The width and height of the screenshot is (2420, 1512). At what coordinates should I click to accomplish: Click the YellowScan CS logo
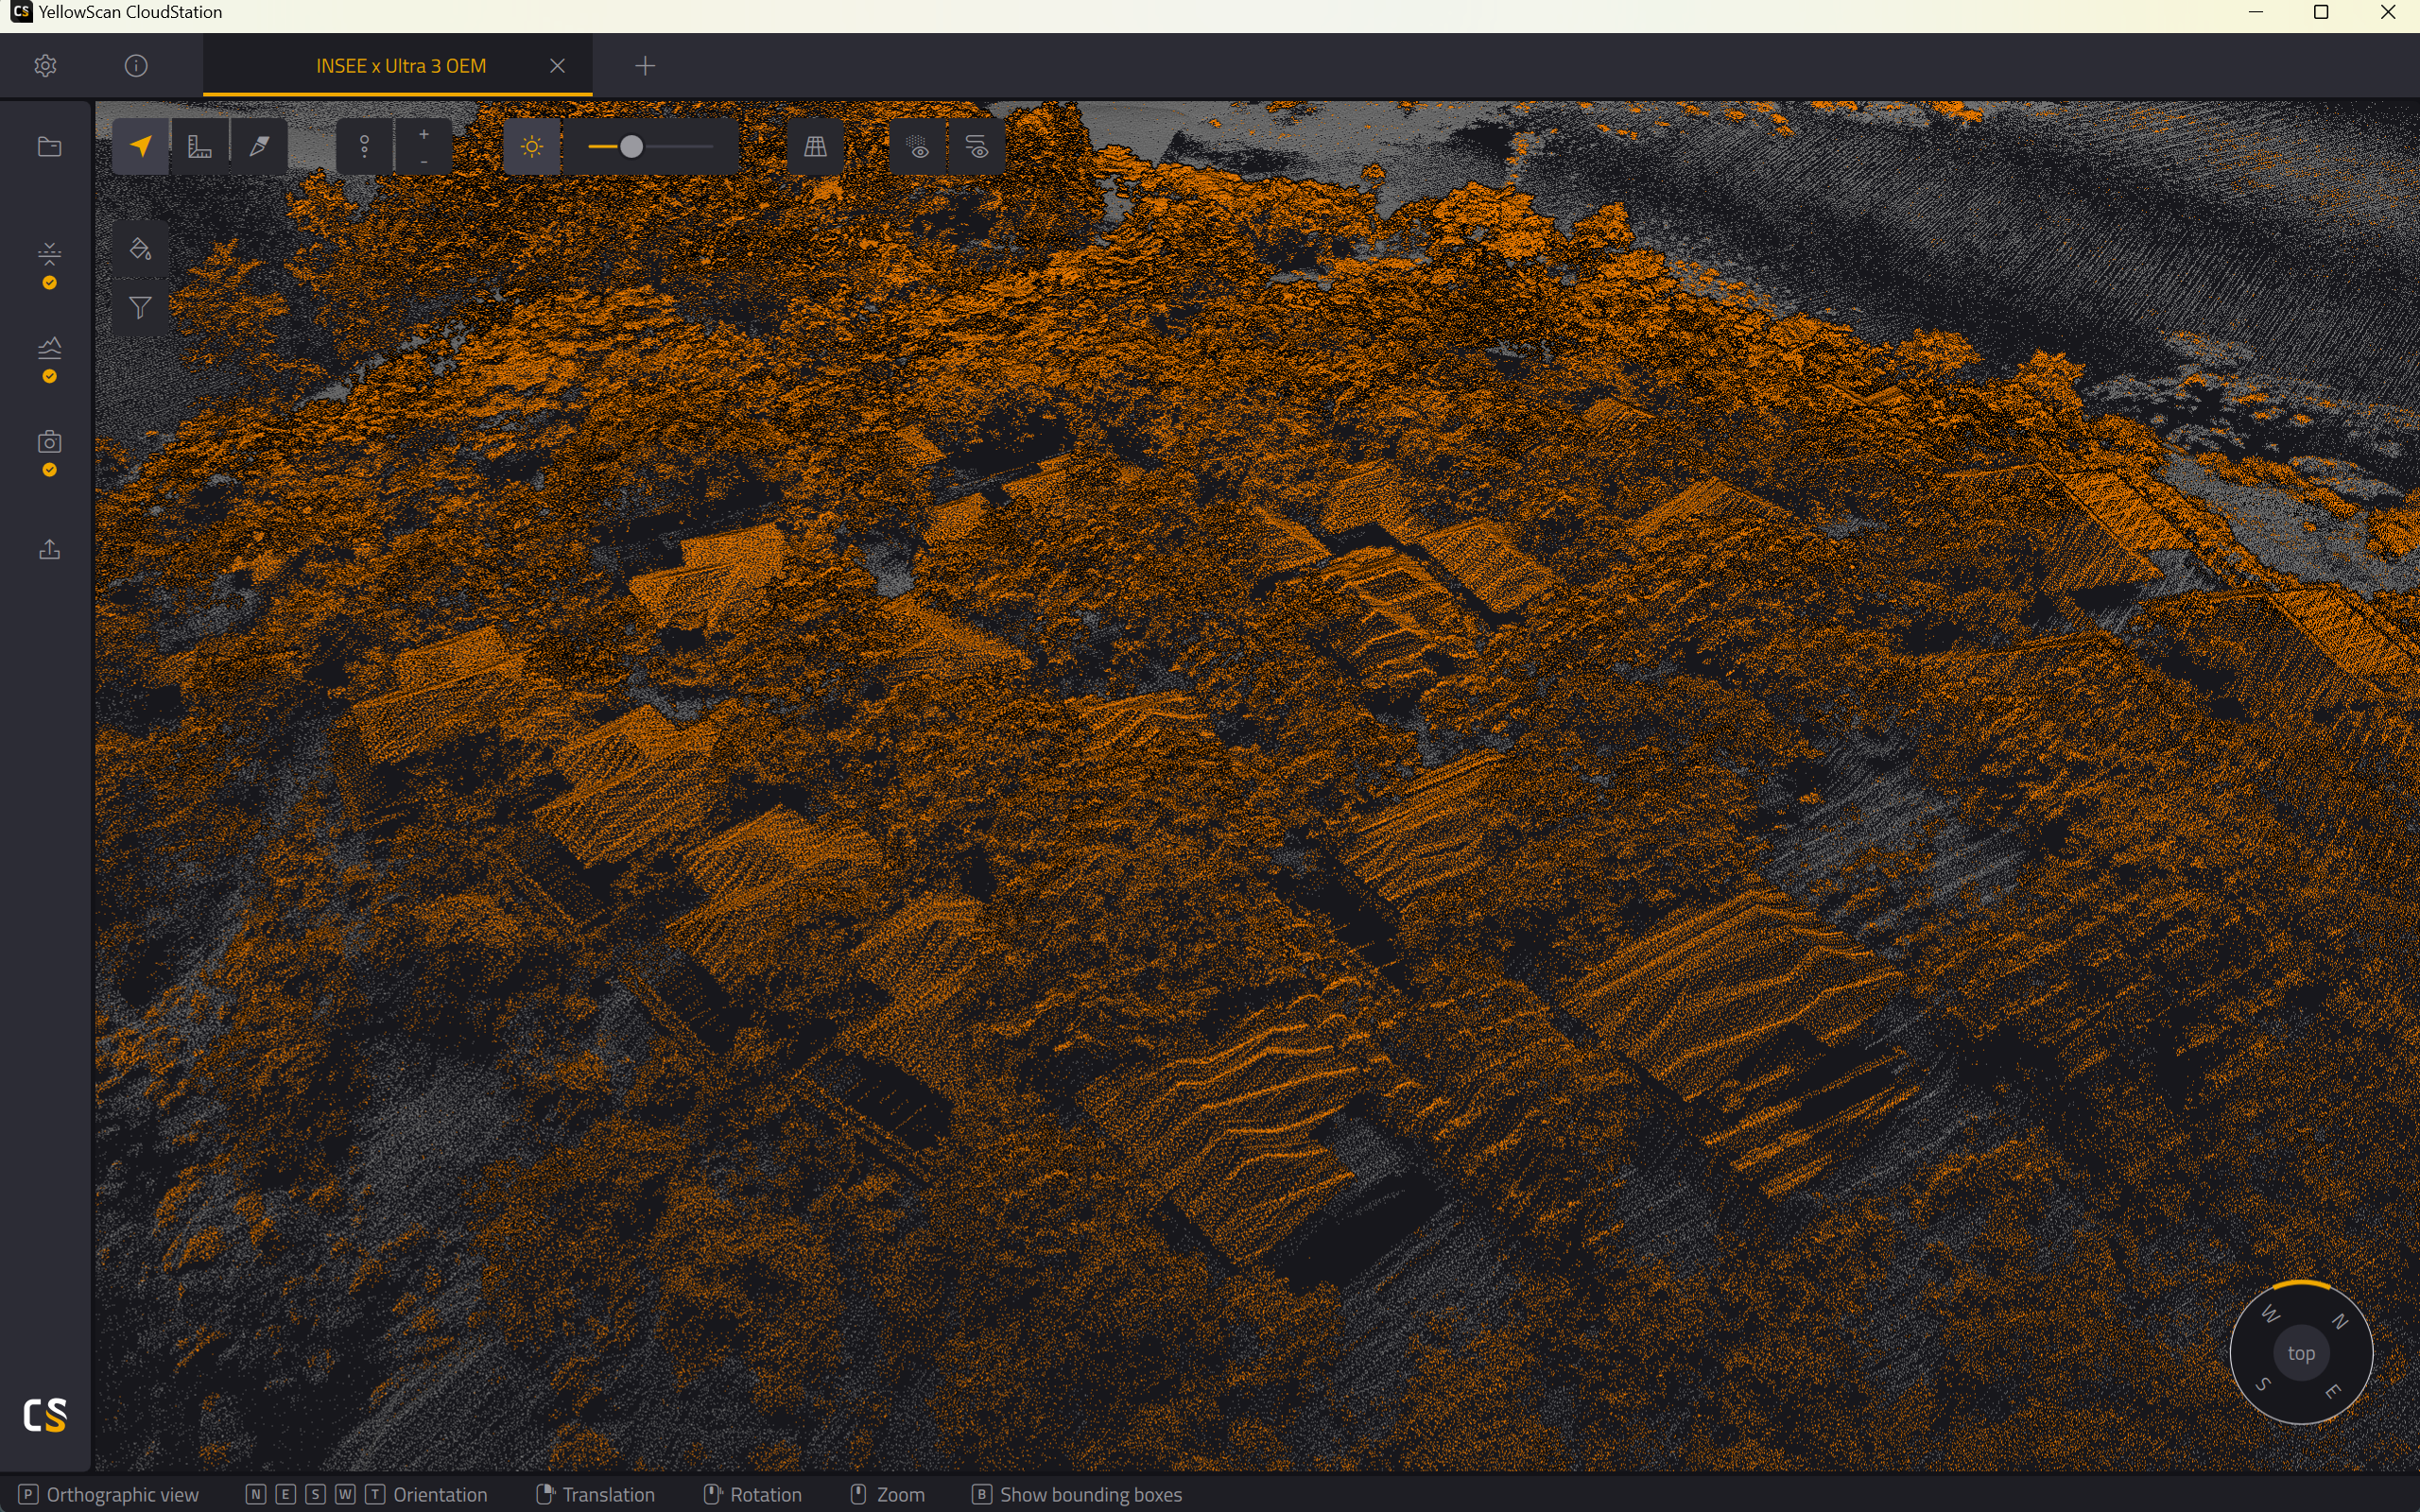[45, 1415]
